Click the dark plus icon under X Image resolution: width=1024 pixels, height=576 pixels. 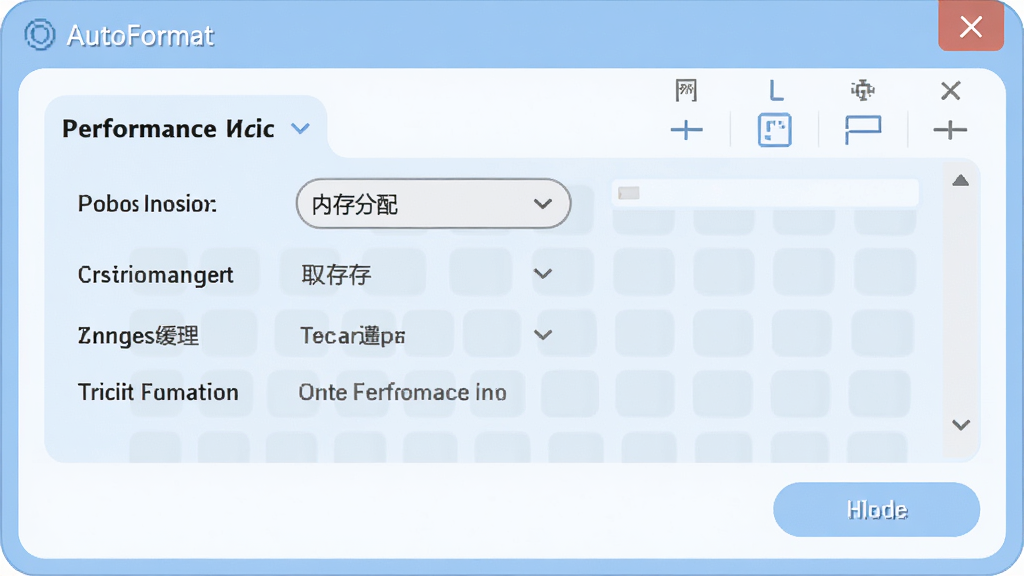coord(950,130)
